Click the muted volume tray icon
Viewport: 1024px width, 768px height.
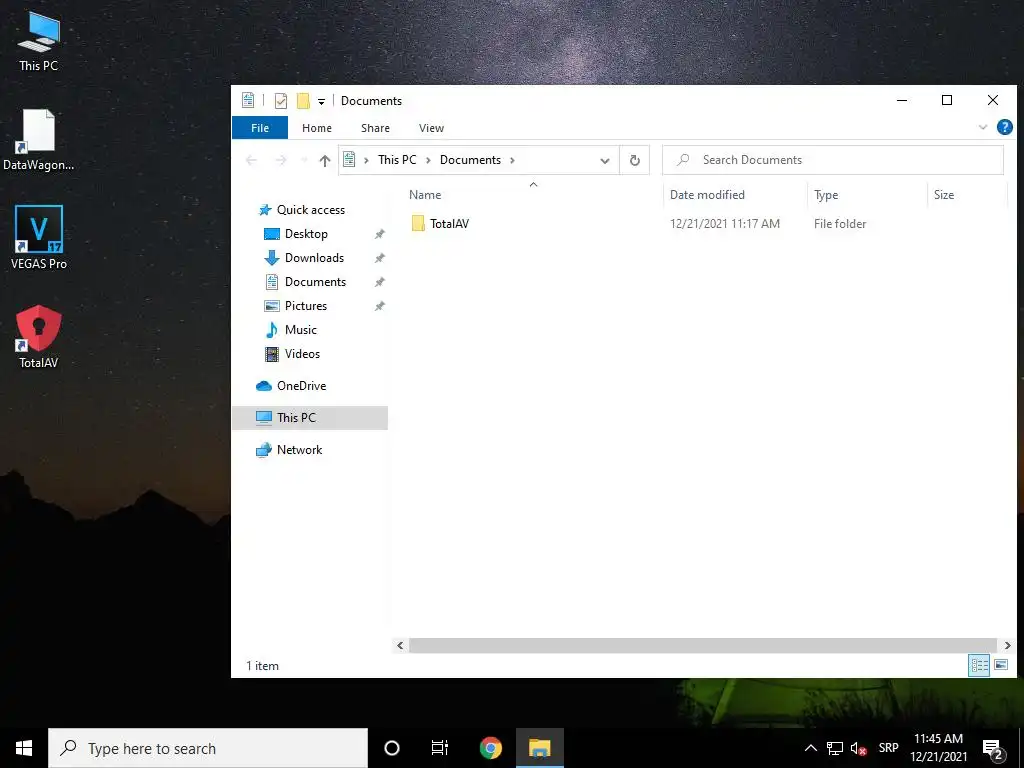pyautogui.click(x=858, y=749)
